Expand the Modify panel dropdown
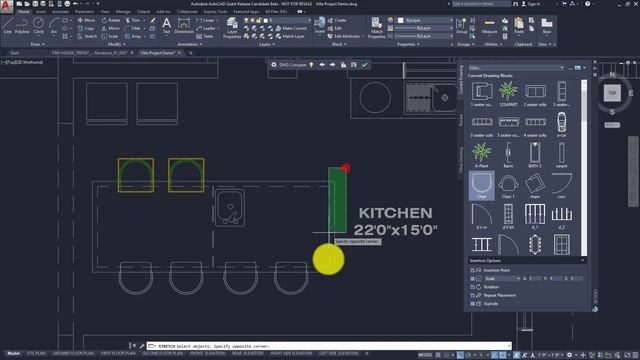Screen dimensions: 640x360 (x=116, y=44)
